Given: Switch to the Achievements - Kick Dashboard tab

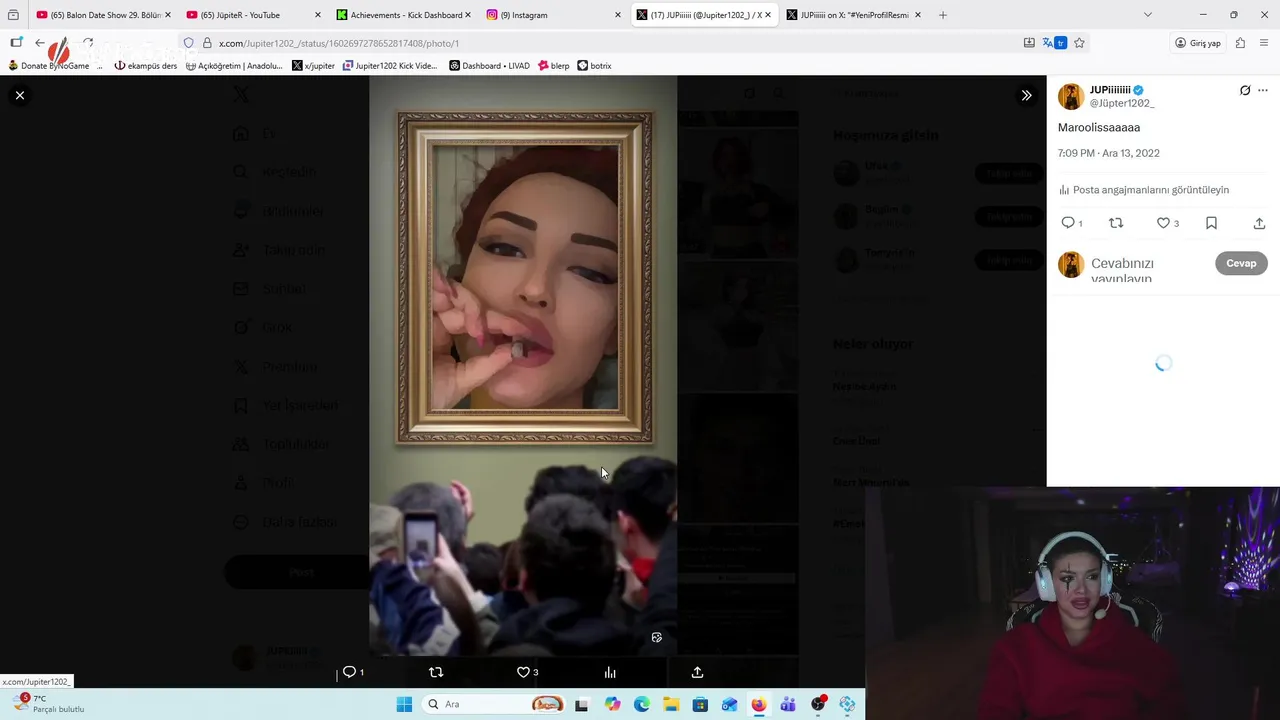Looking at the screenshot, I should 402,15.
